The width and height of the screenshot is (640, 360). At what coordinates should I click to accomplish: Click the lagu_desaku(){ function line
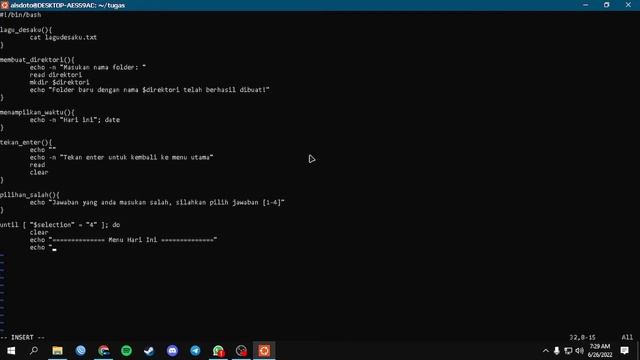coord(26,30)
